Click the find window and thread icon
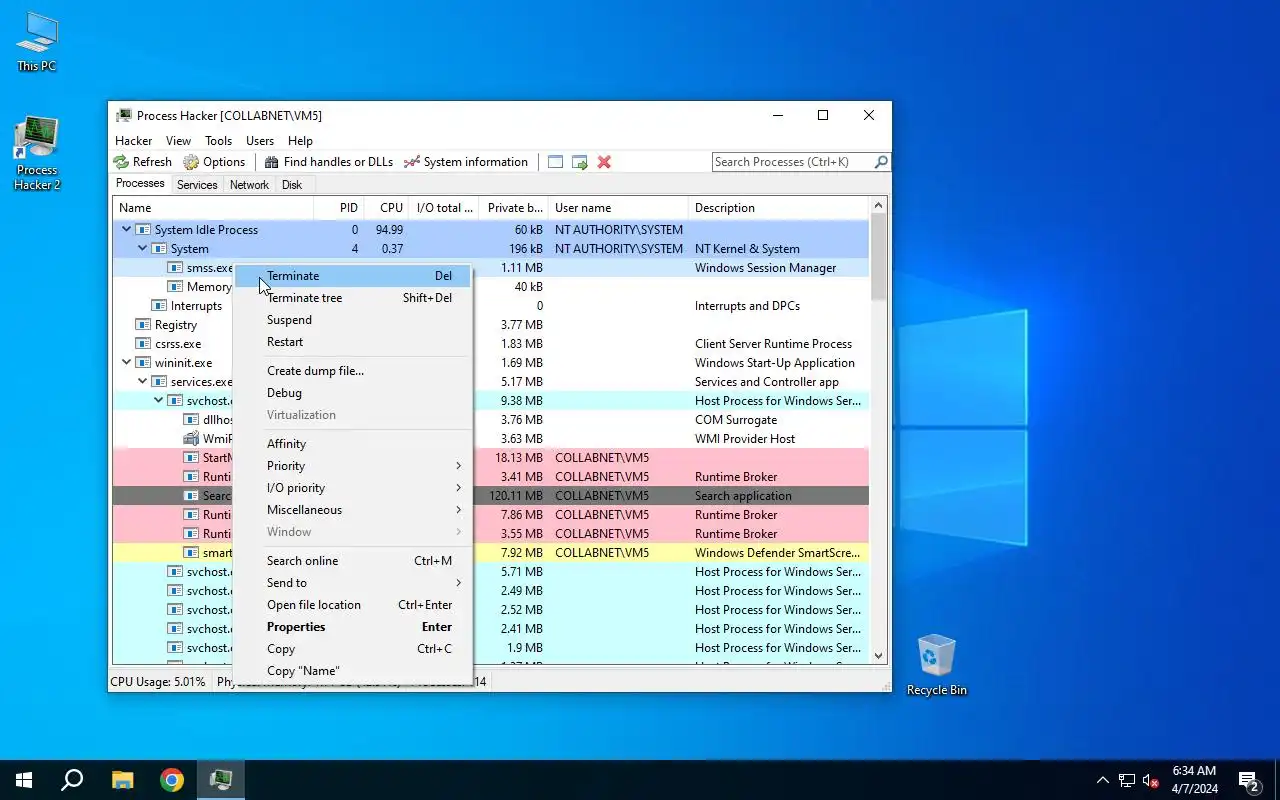This screenshot has width=1280, height=800. point(579,162)
